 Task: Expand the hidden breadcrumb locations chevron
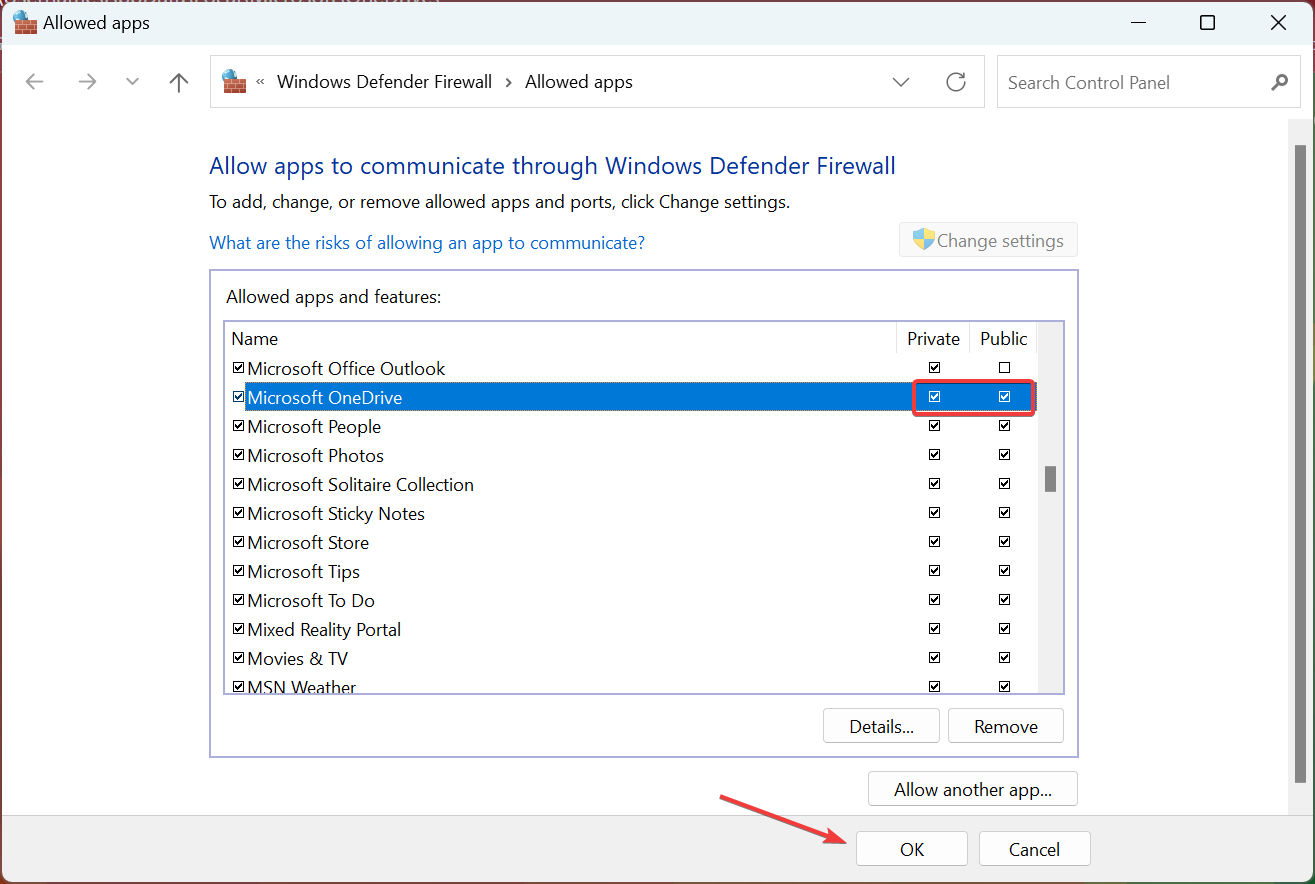[260, 82]
